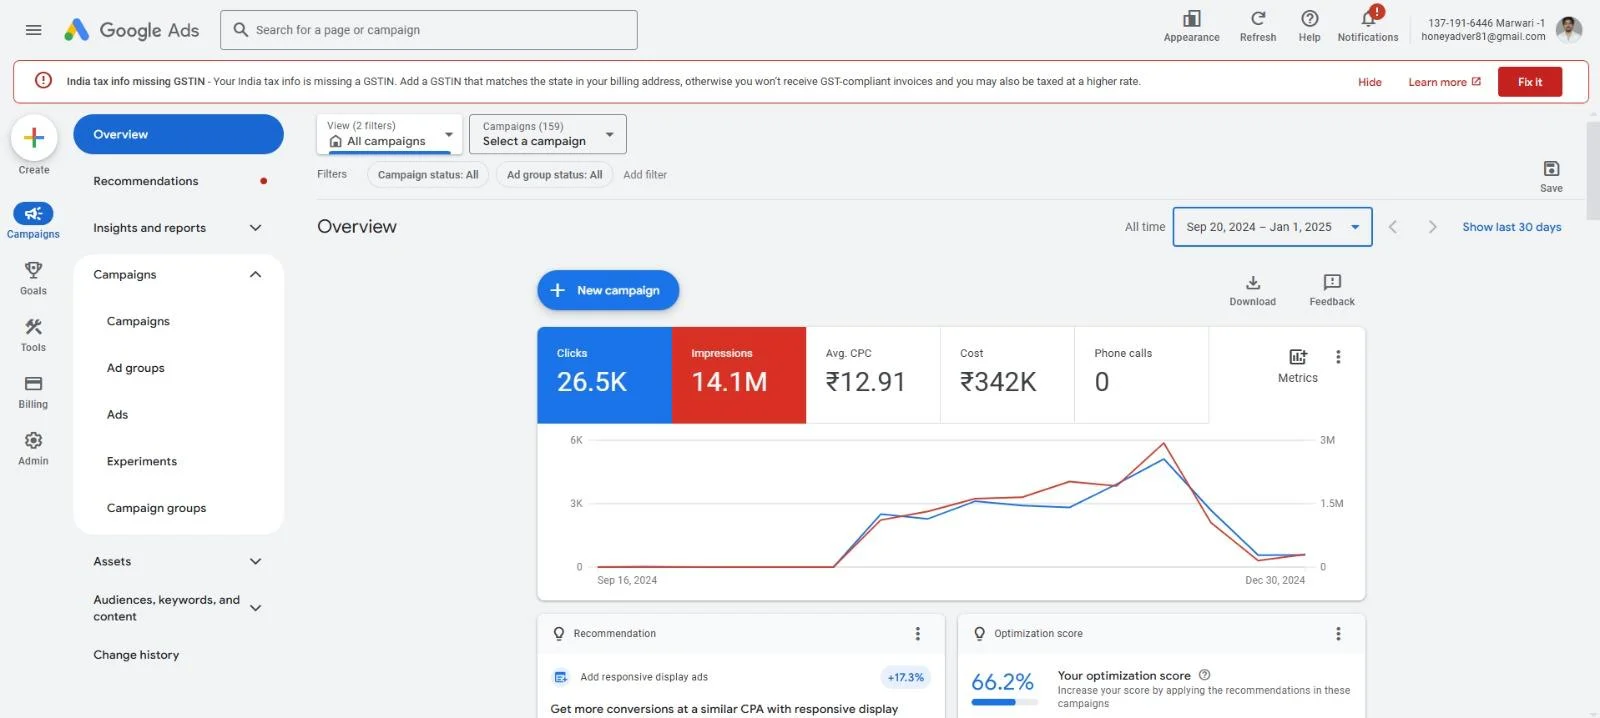Toggle the Impressions metric tile
Viewport: 1600px width, 718px height.
(738, 375)
